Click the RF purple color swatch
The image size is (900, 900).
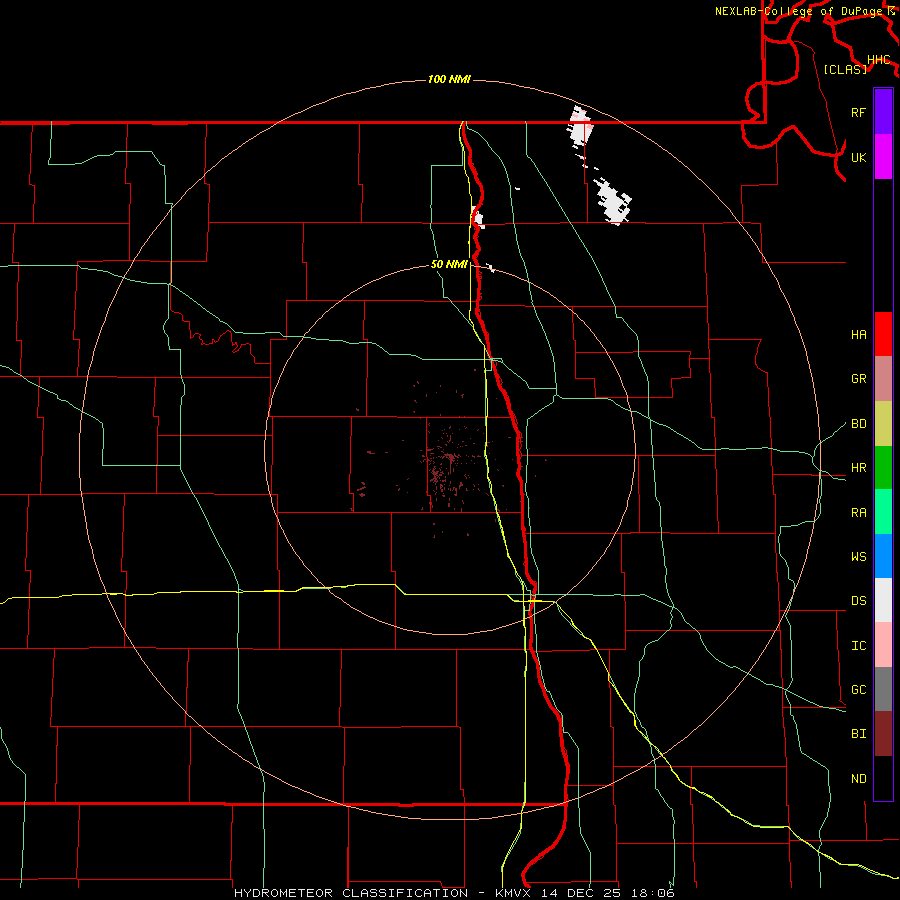(883, 112)
